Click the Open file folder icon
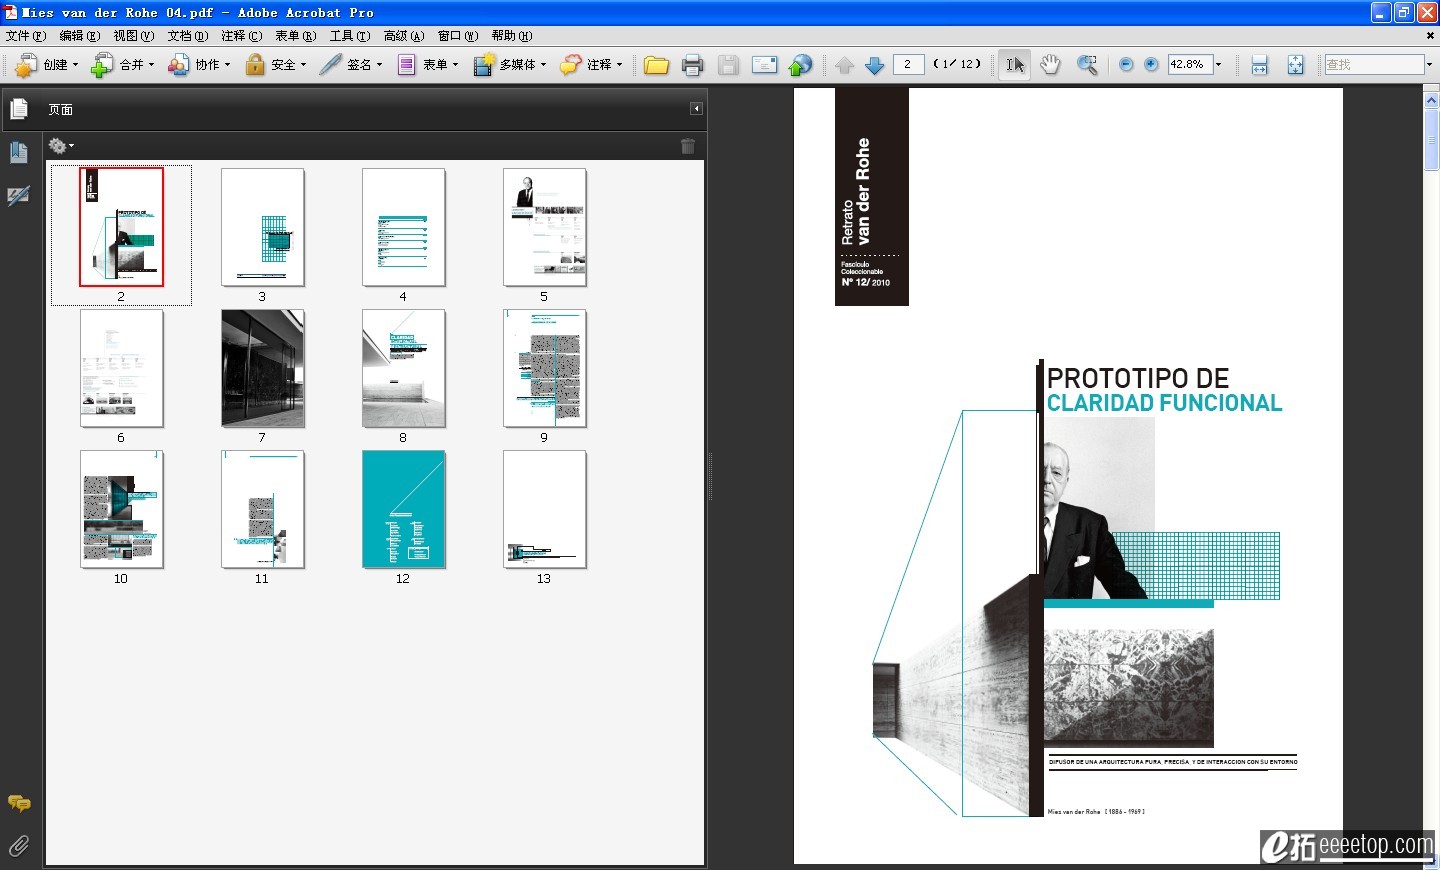 pos(656,65)
